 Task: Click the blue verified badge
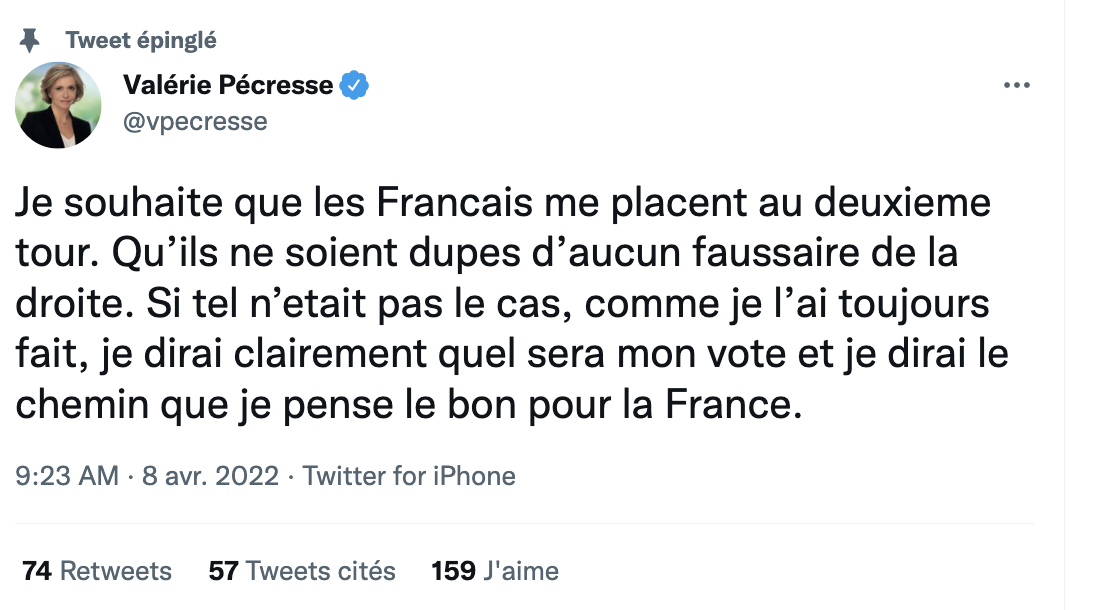(x=355, y=86)
